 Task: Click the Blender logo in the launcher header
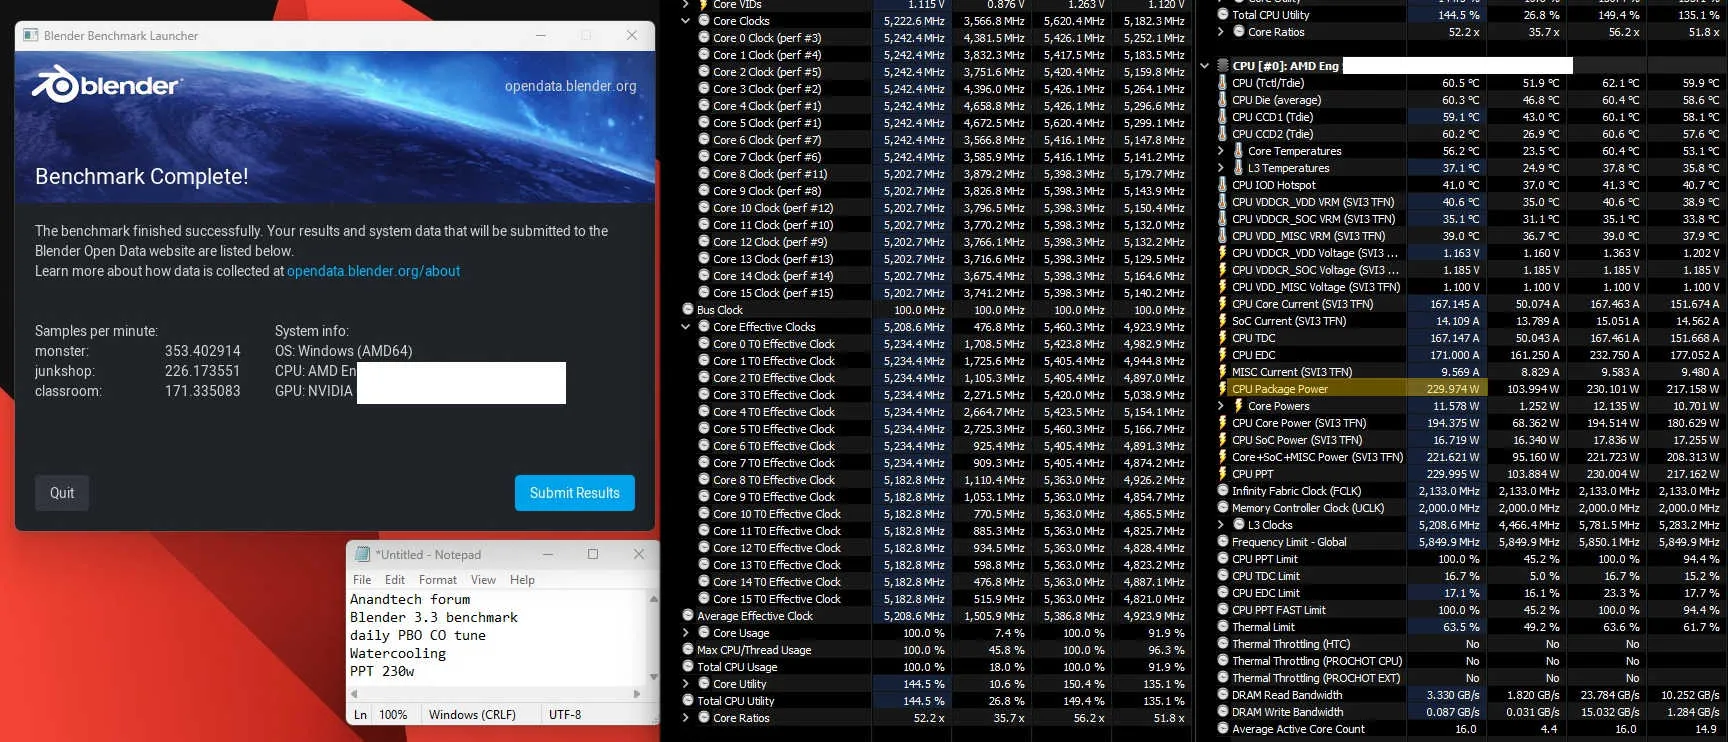coord(106,85)
